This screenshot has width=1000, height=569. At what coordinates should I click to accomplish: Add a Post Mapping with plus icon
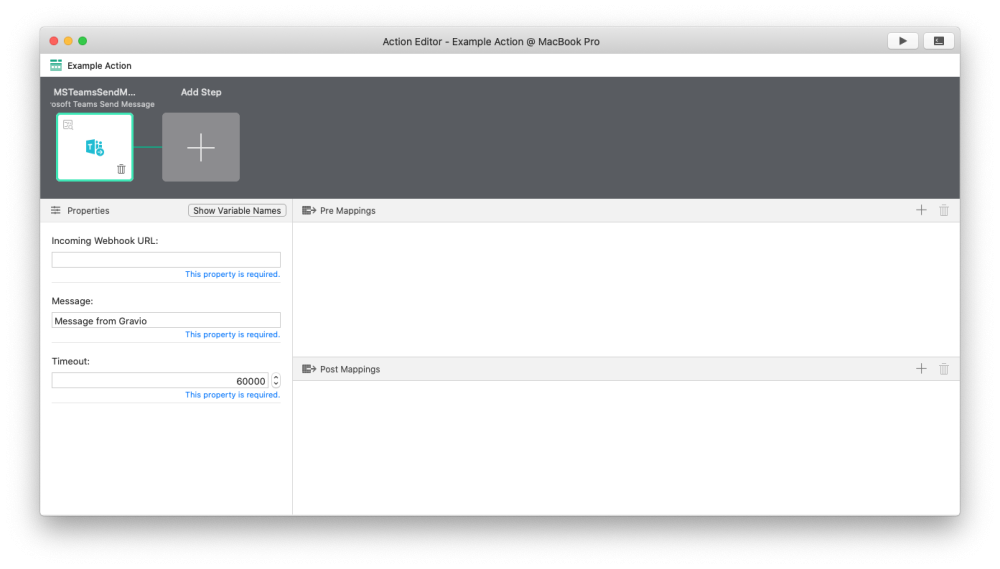point(921,369)
